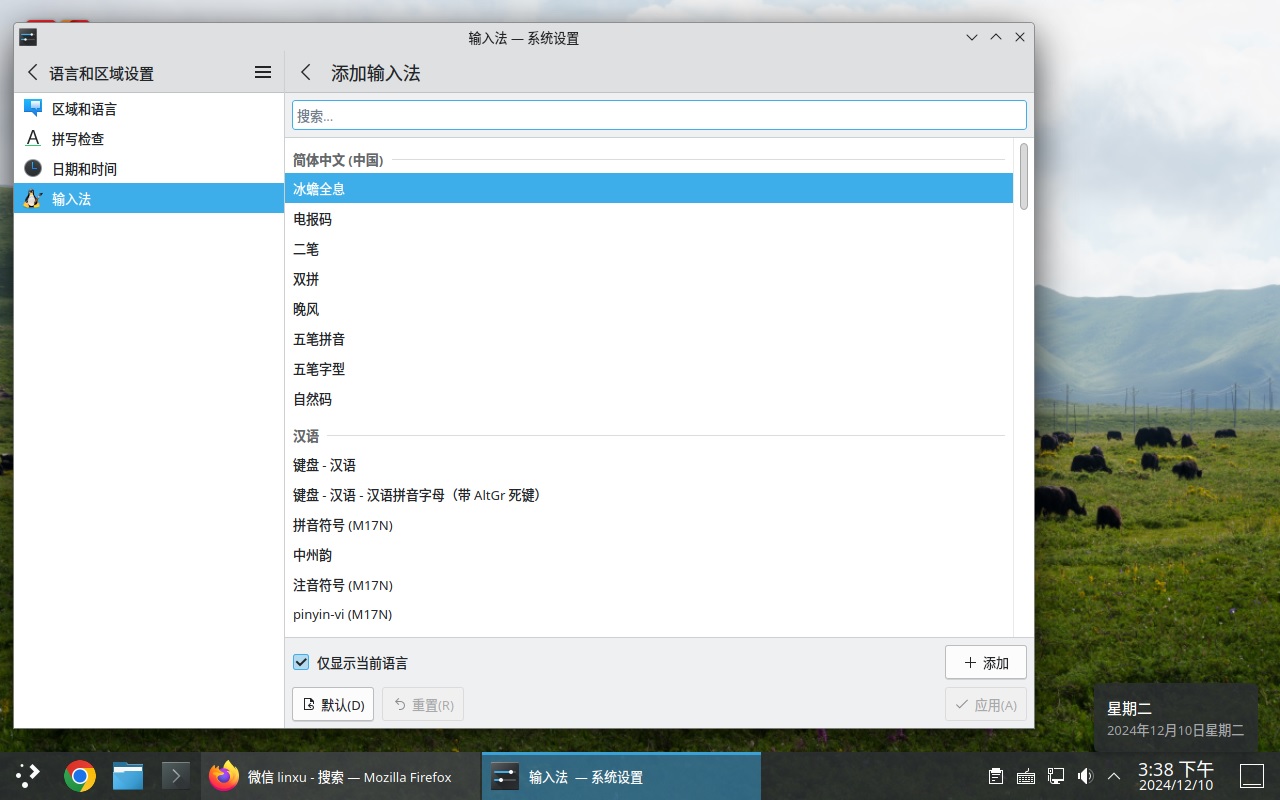Viewport: 1280px width, 800px height.
Task: Click the 添加 button
Action: click(985, 662)
